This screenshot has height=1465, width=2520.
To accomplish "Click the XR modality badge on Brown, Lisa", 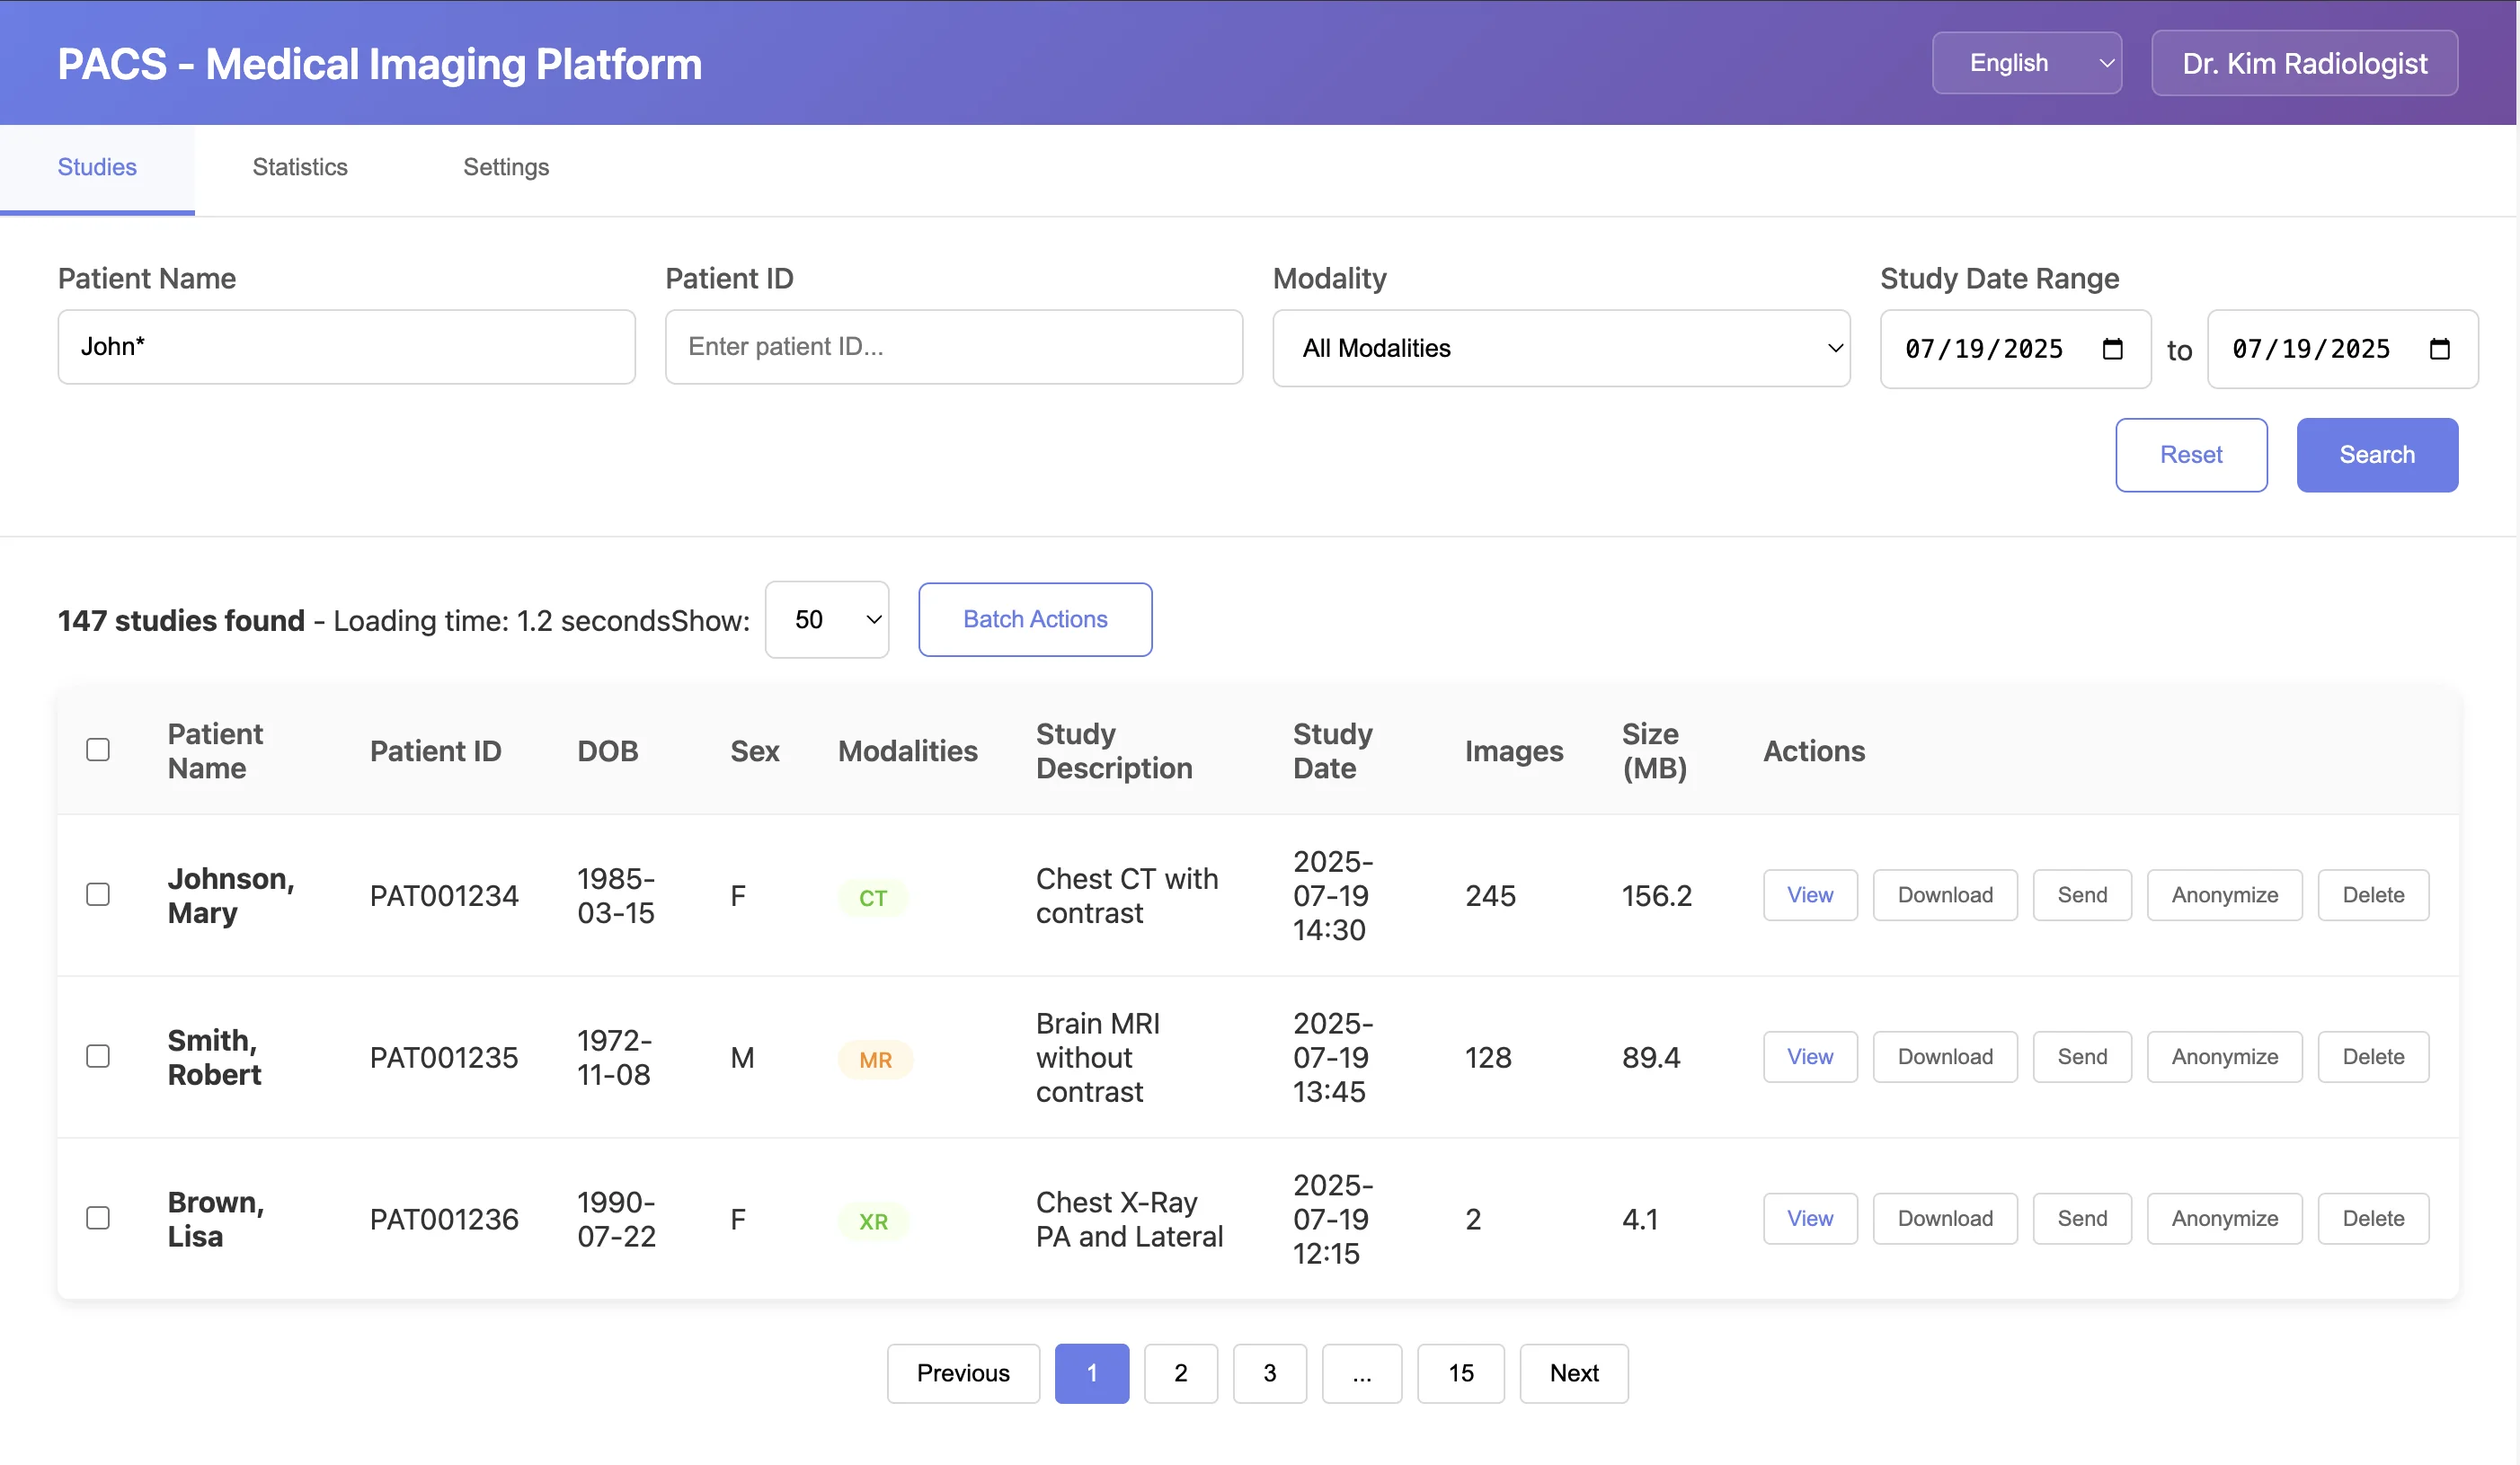I will click(x=873, y=1220).
